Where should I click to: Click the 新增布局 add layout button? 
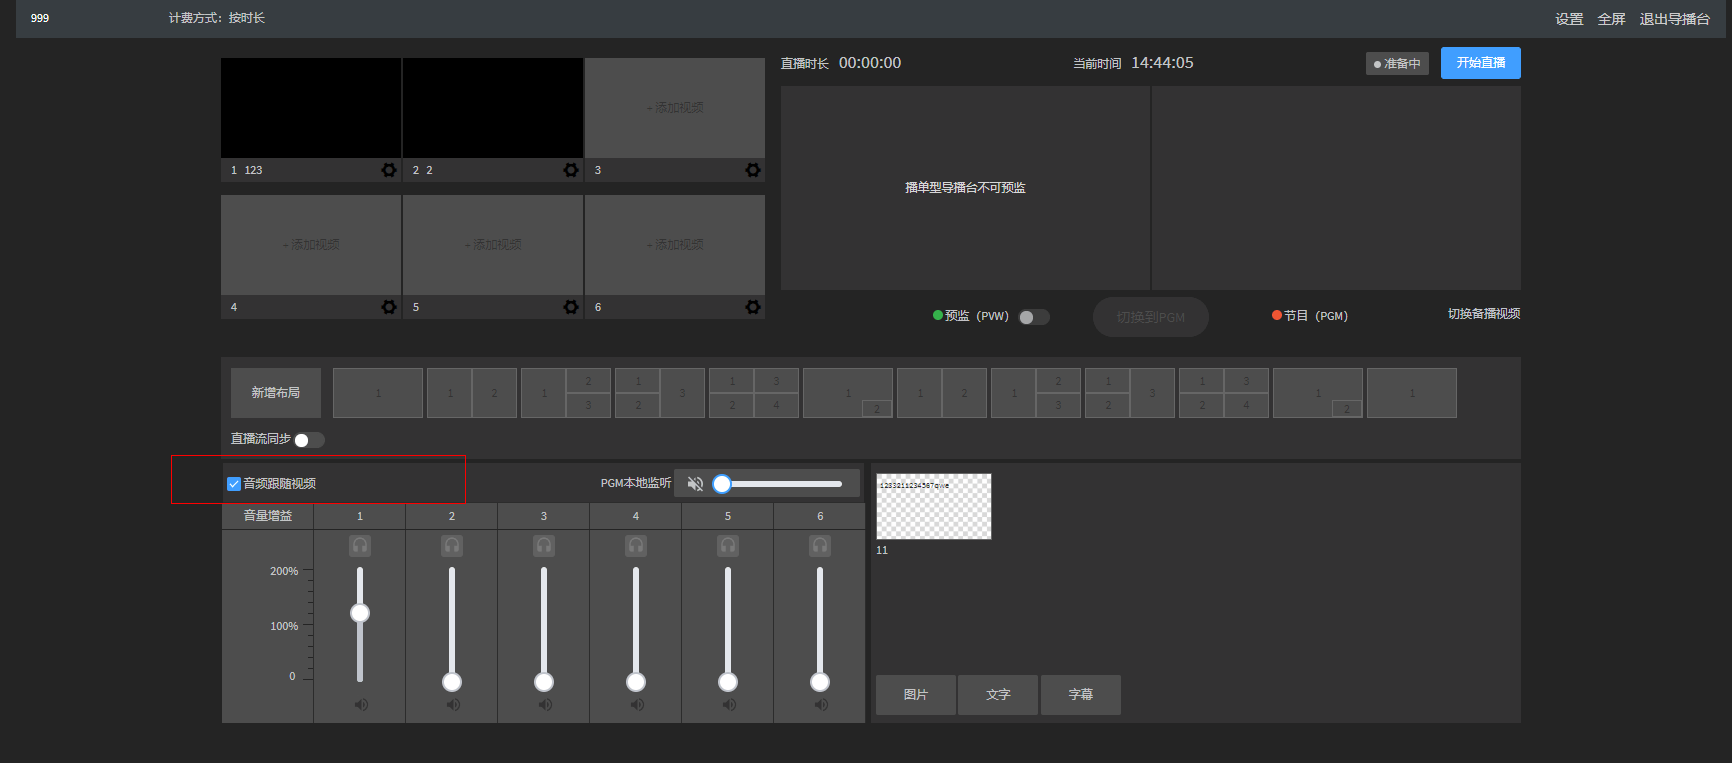click(276, 393)
